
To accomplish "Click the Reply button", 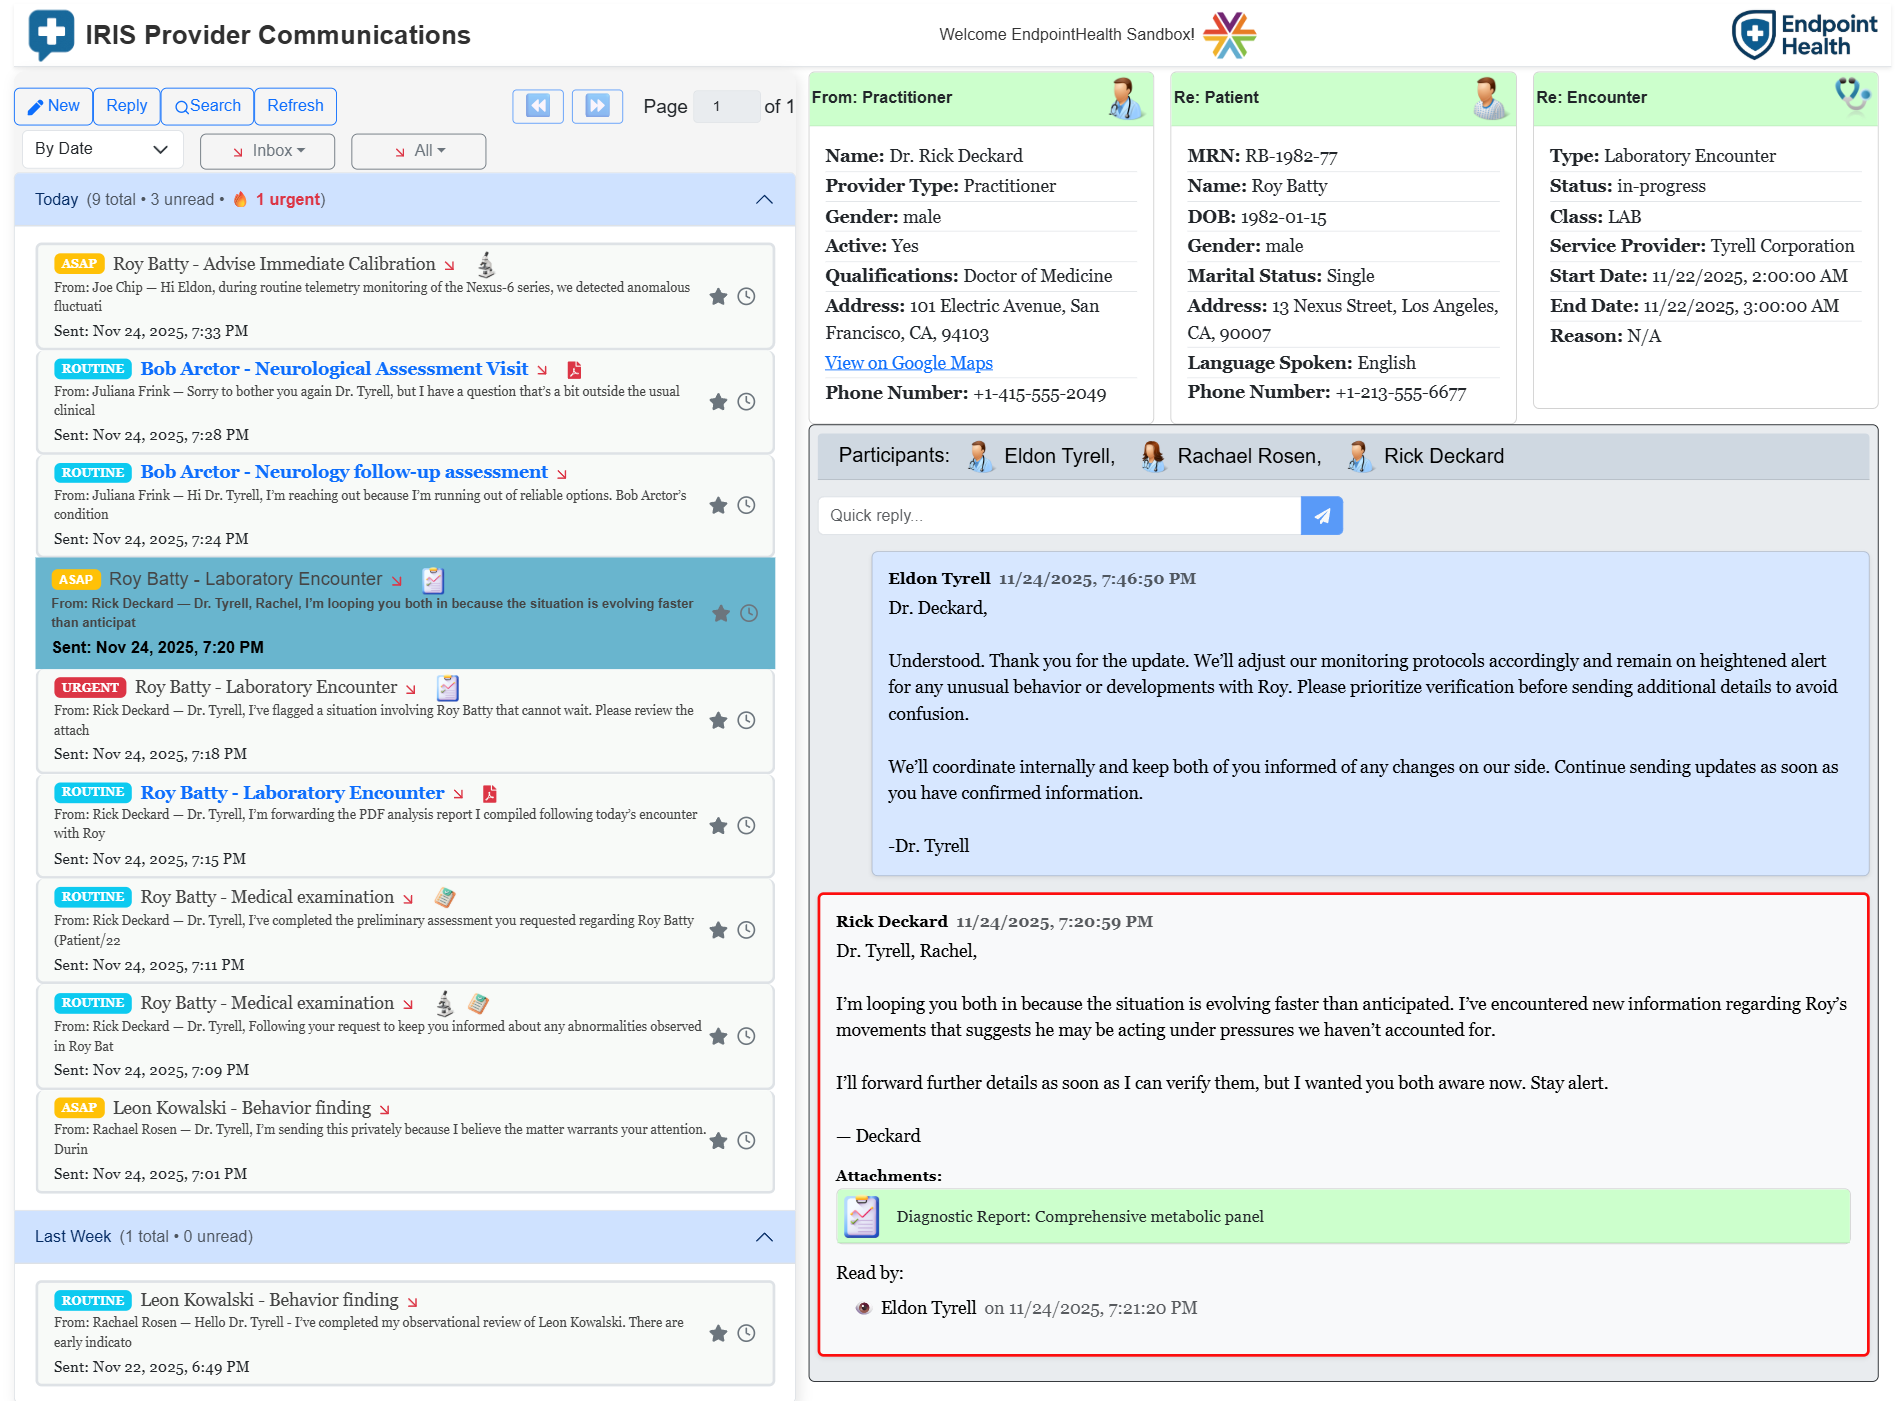I will pos(127,106).
